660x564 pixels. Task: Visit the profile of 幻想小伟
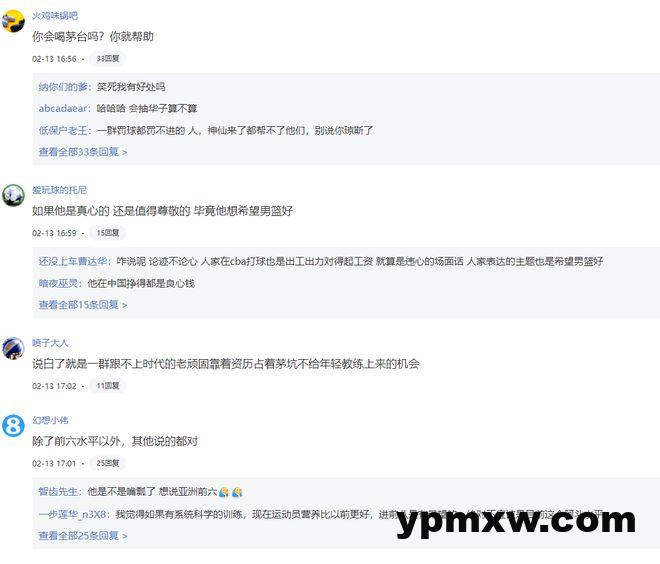[50, 420]
